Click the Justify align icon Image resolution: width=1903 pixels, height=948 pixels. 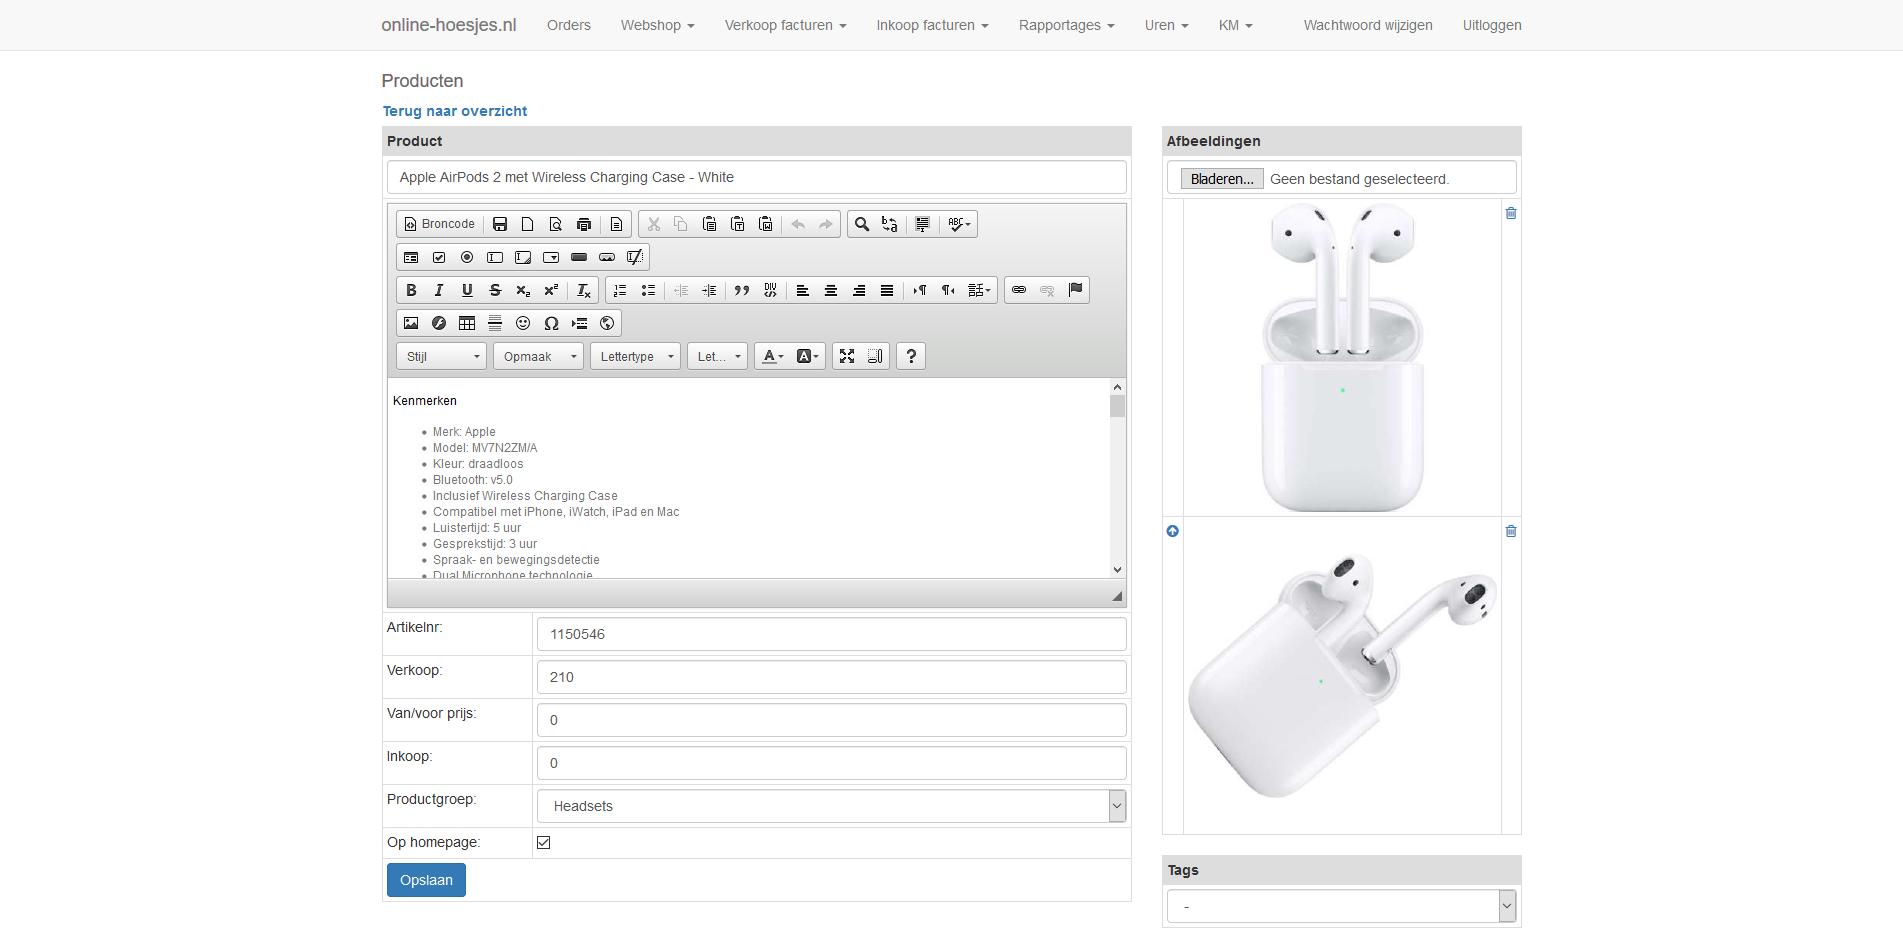click(887, 290)
